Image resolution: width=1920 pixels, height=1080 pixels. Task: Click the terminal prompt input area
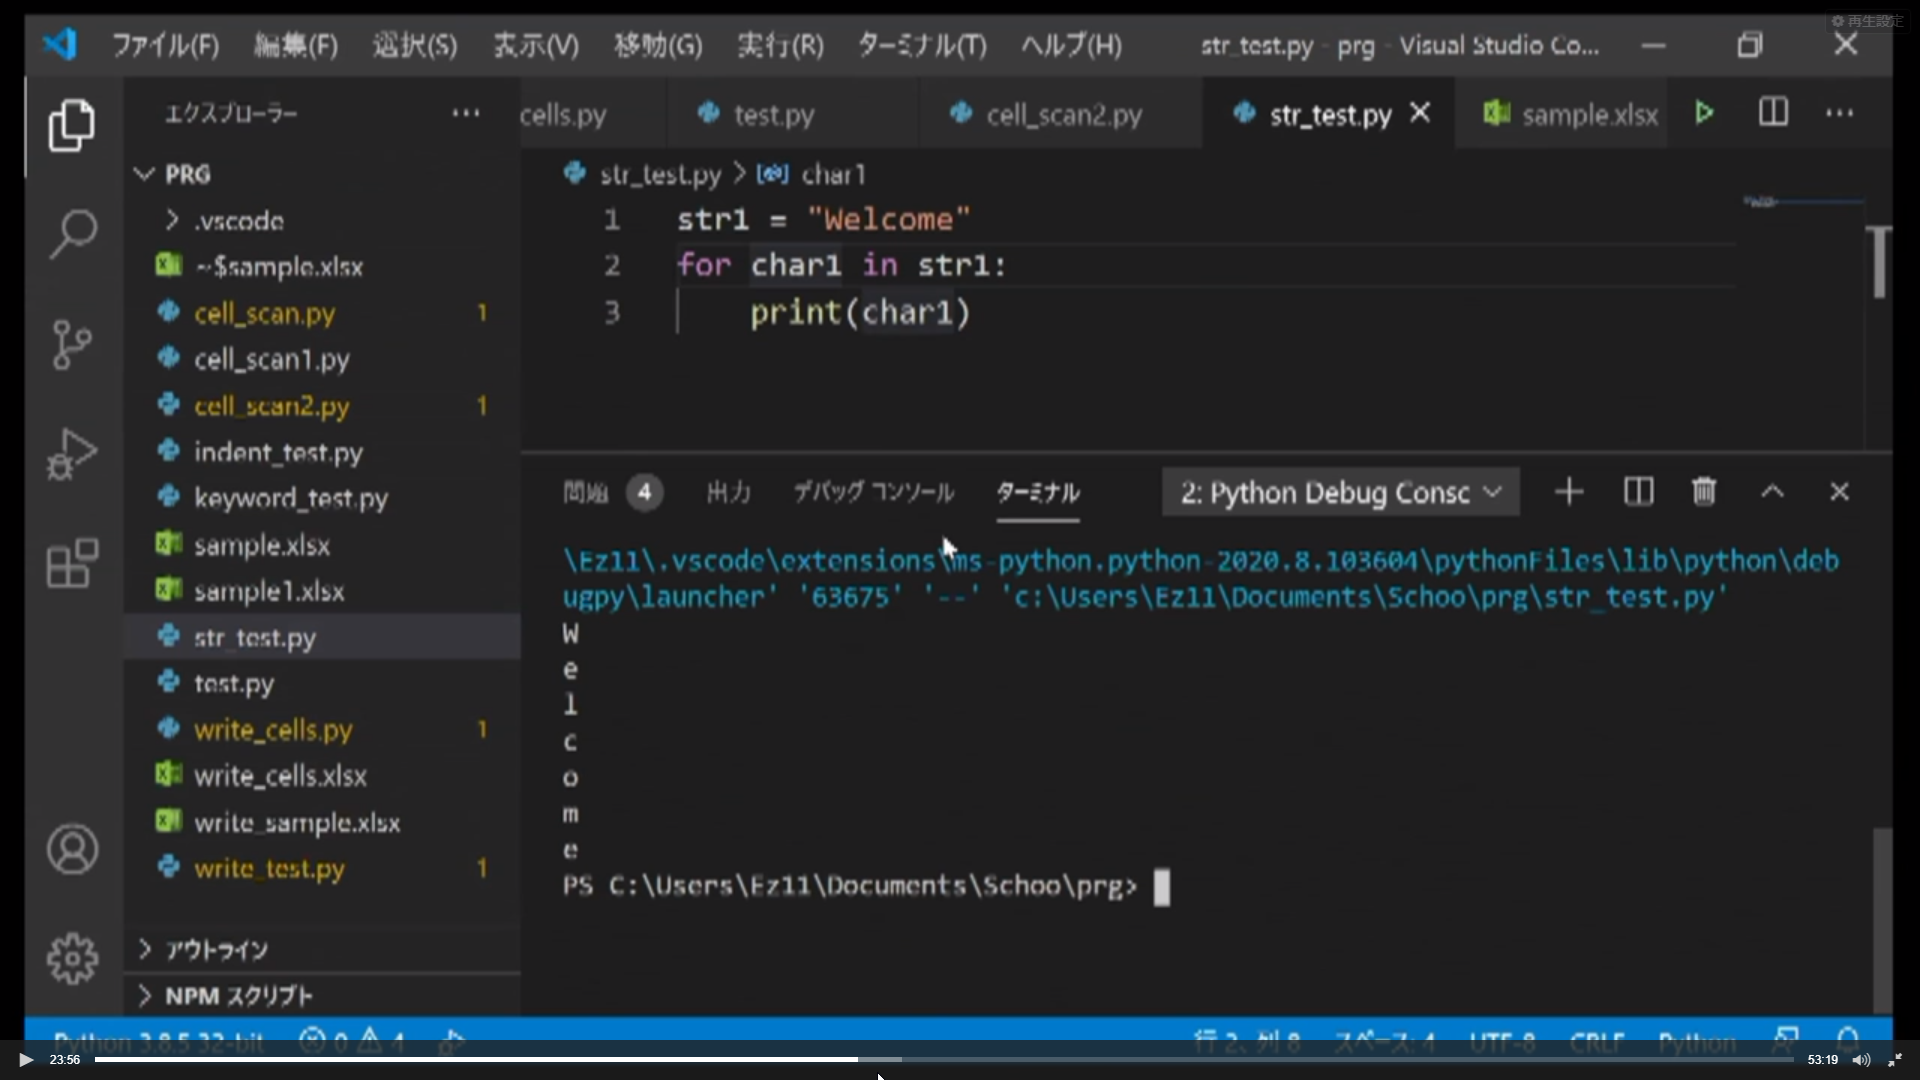(x=1161, y=886)
